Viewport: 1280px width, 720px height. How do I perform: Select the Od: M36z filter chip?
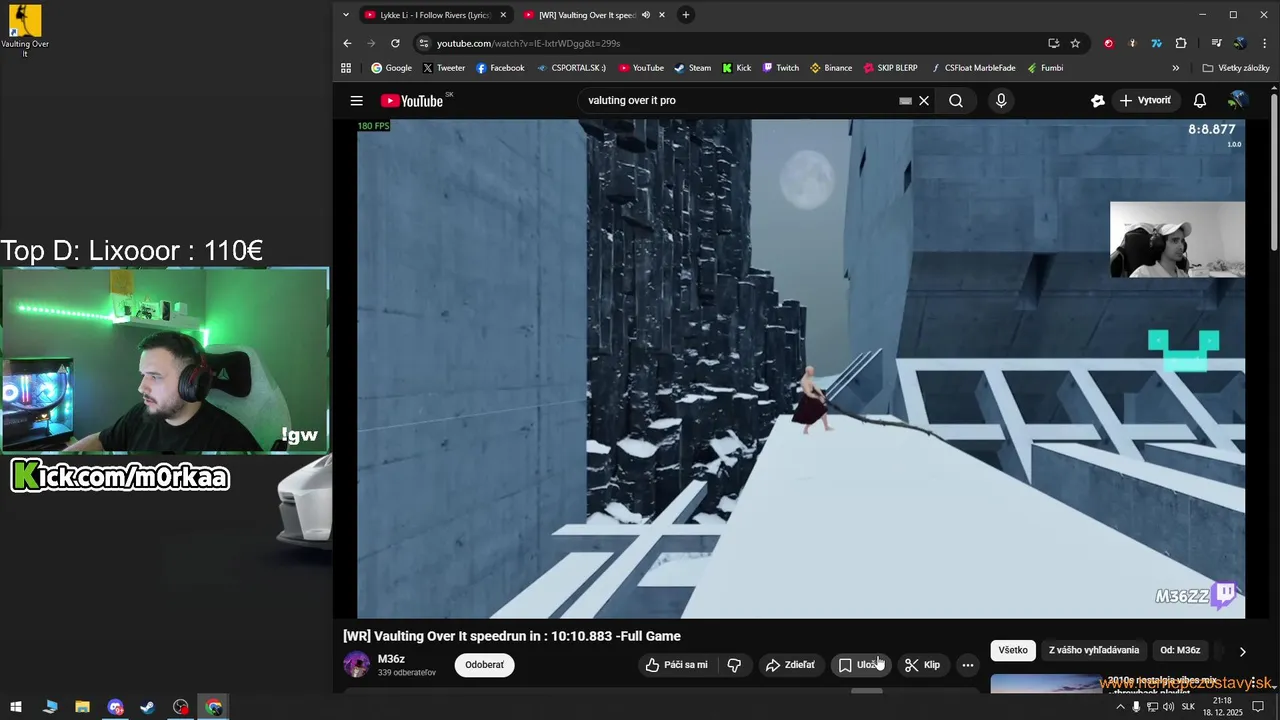[1180, 650]
